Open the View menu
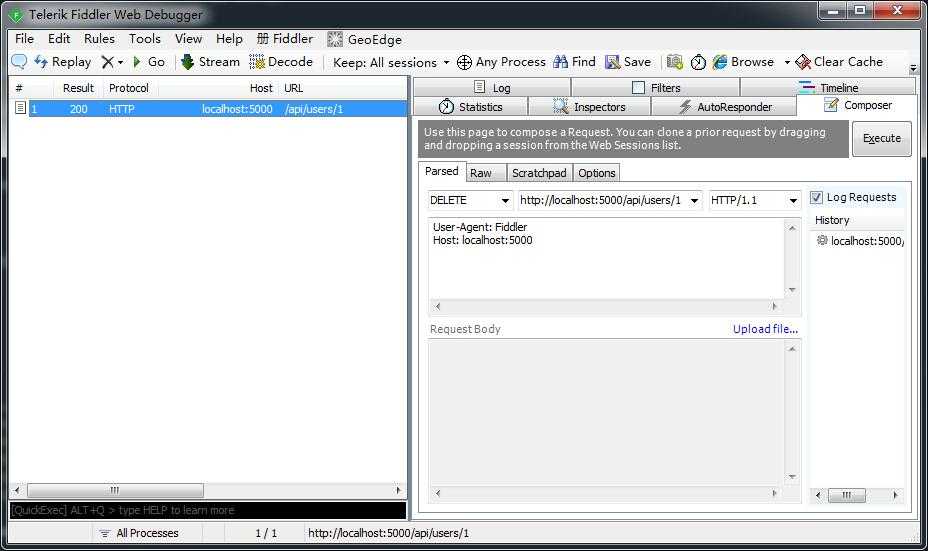This screenshot has height=551, width=928. [x=188, y=38]
